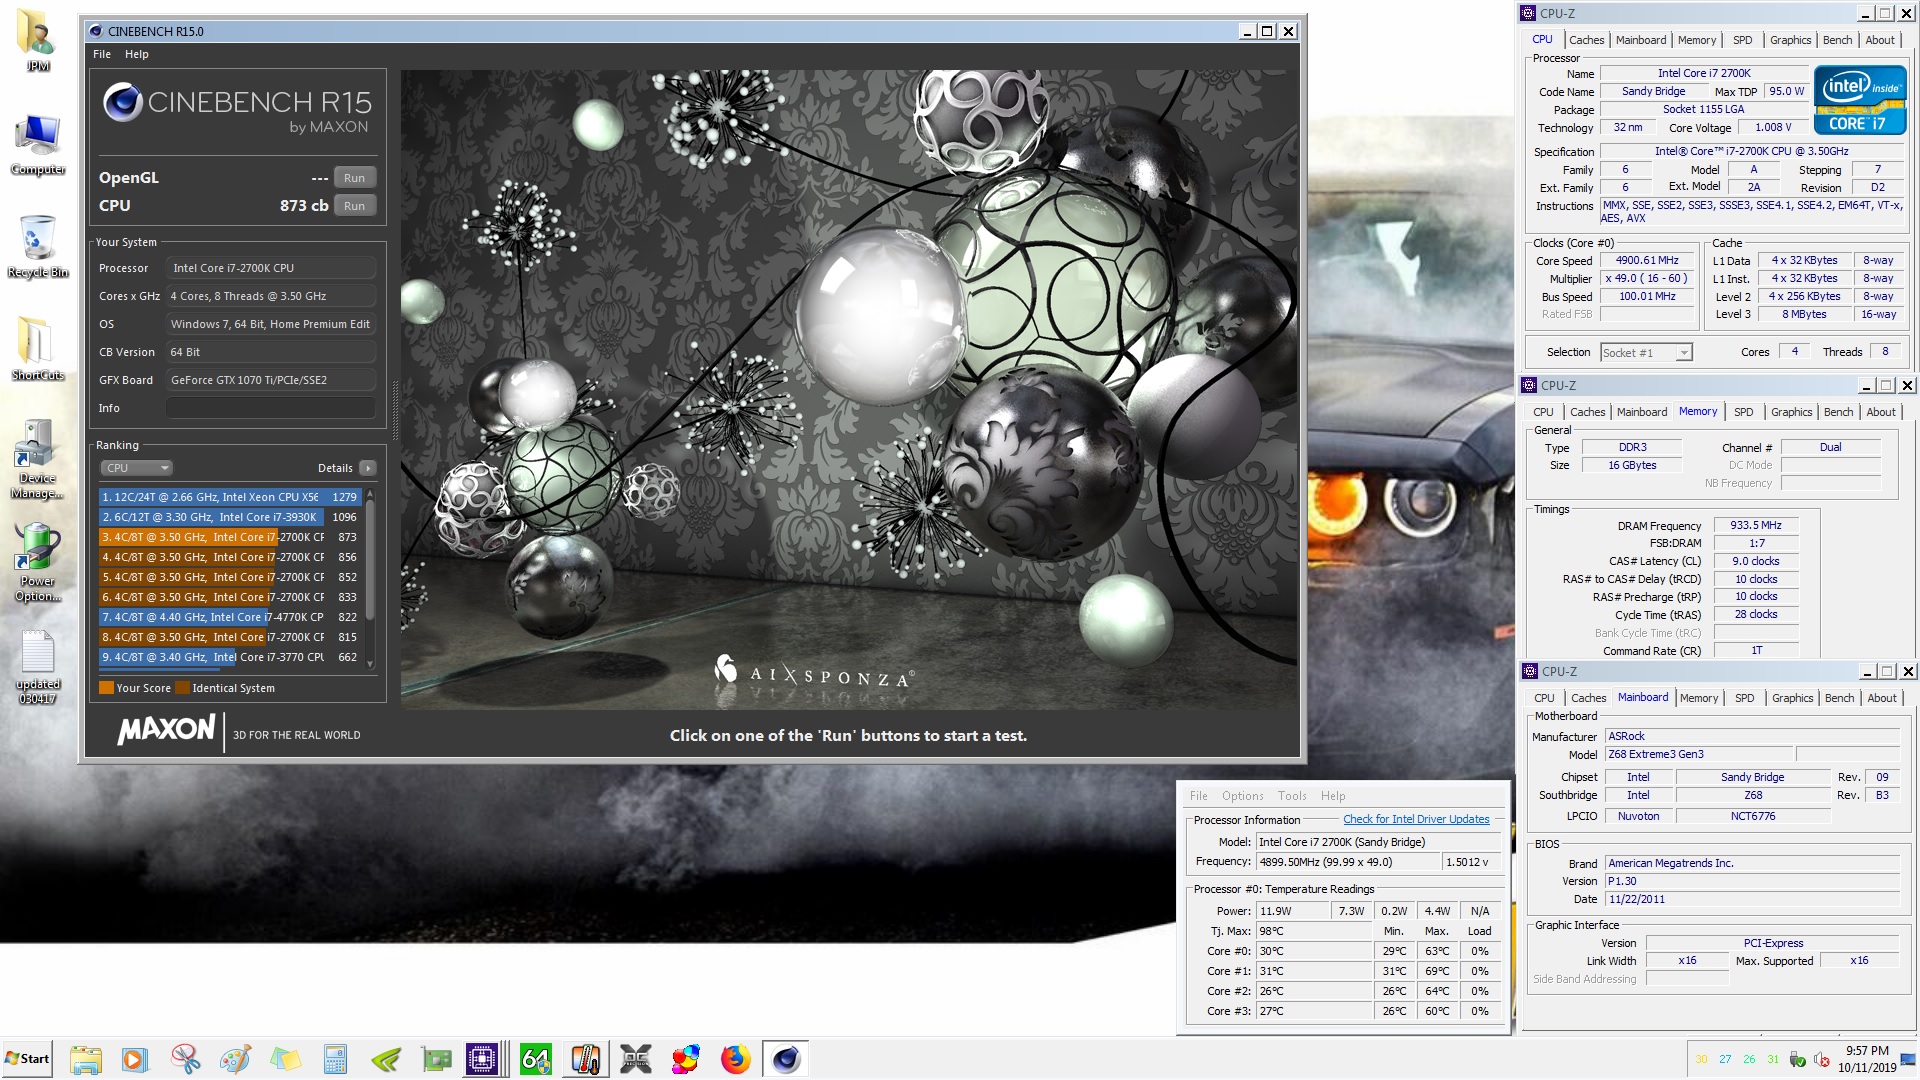Click 'Check for Intel Driver Updates' link
This screenshot has height=1080, width=1920.
tap(1416, 819)
